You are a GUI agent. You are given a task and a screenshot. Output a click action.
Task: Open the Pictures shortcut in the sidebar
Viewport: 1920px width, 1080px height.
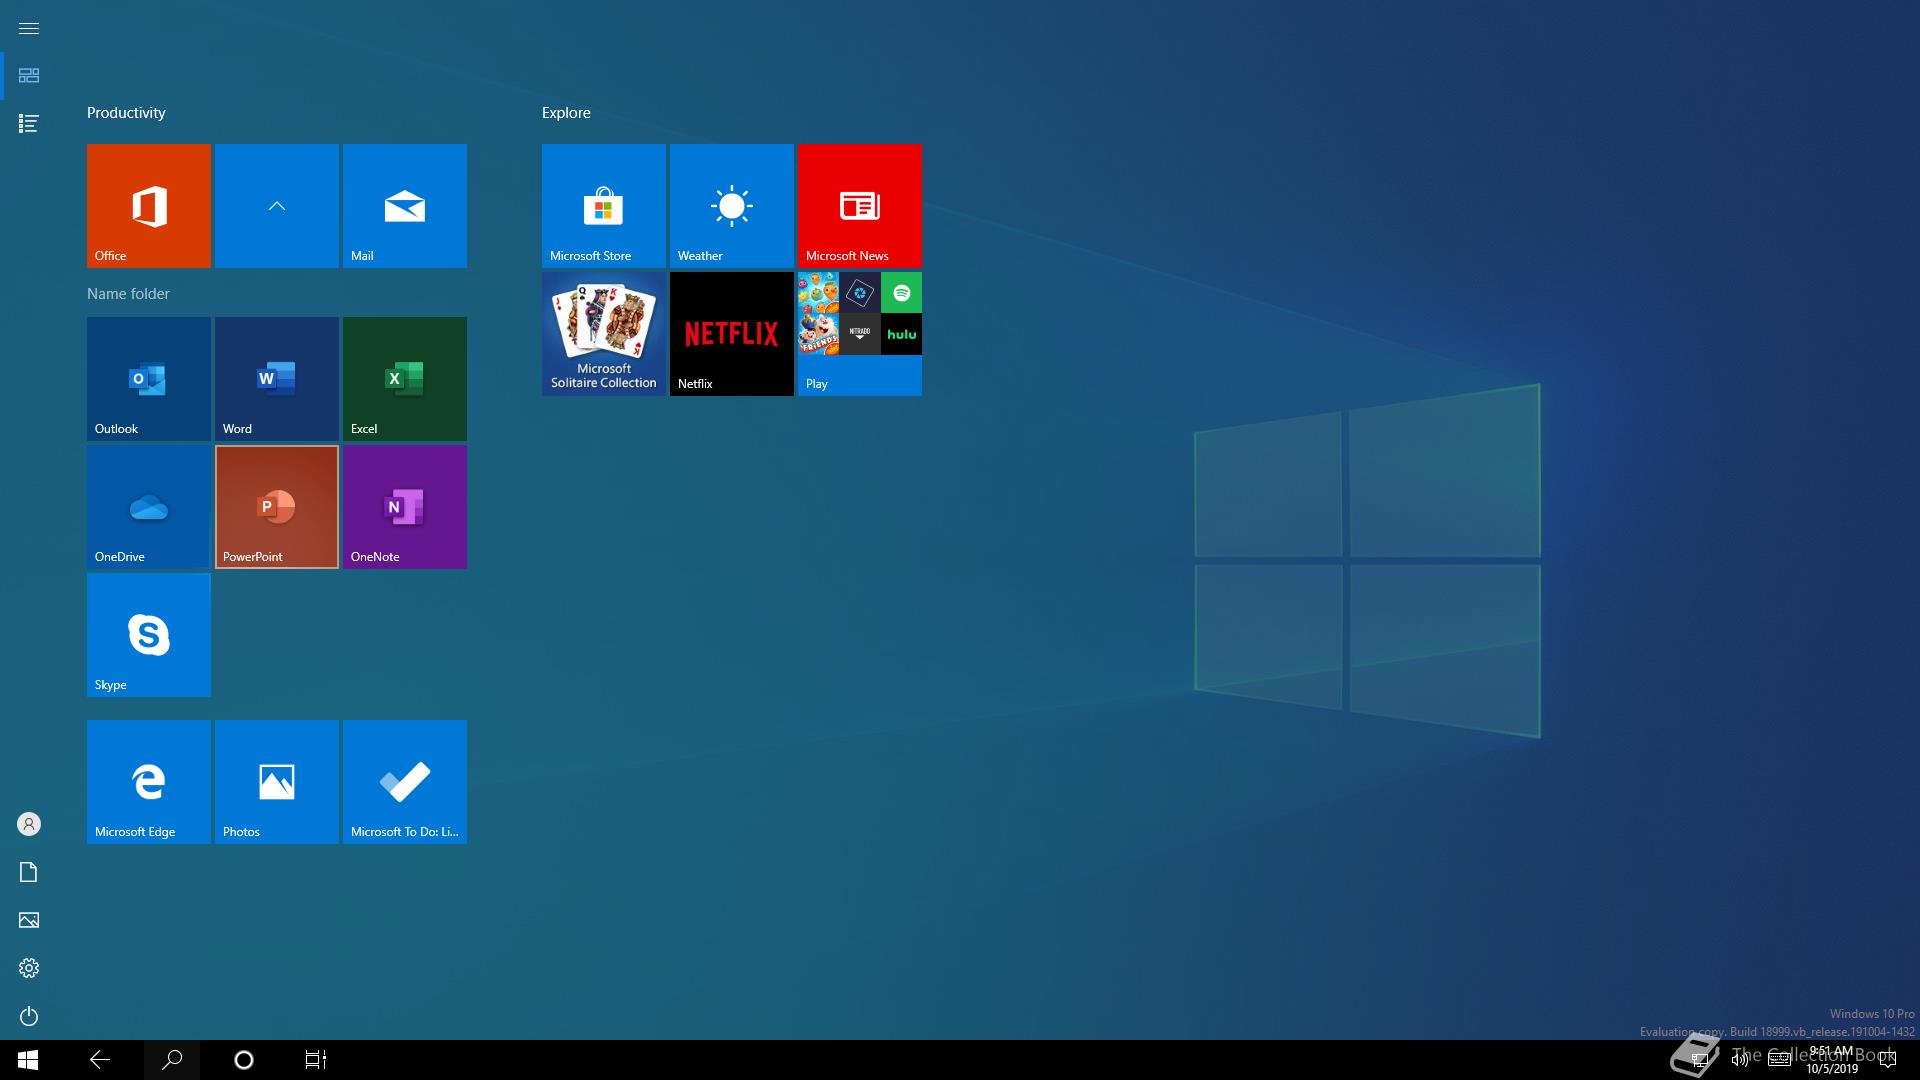point(29,920)
